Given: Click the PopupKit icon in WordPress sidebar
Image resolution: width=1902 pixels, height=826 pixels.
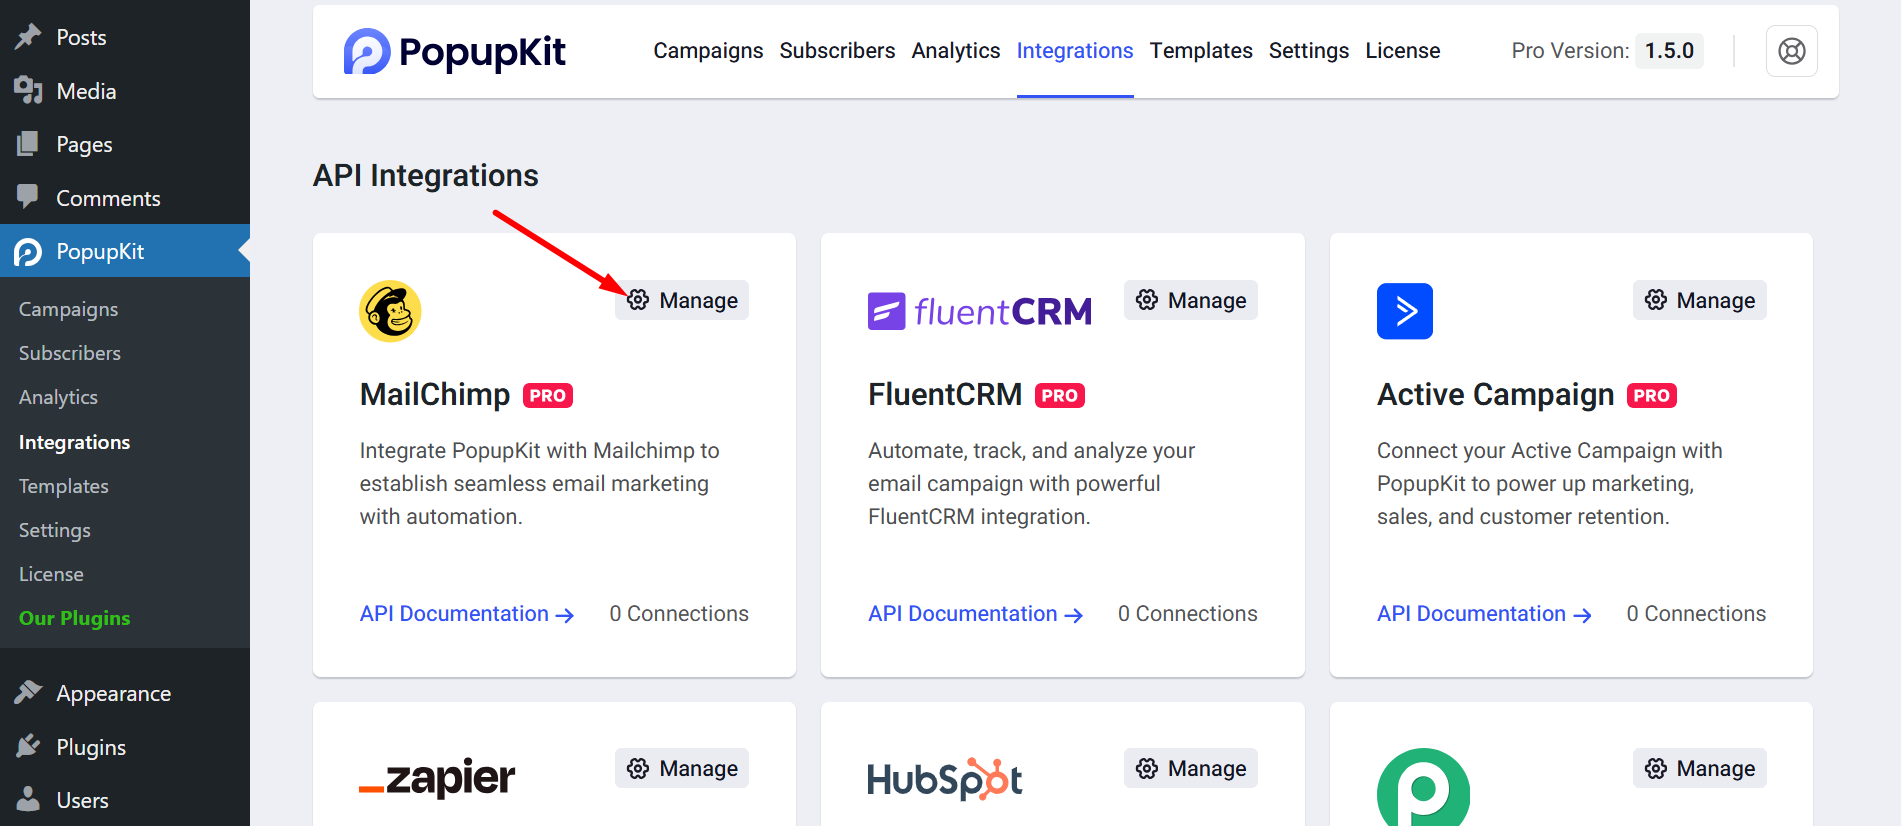Looking at the screenshot, I should coord(28,251).
